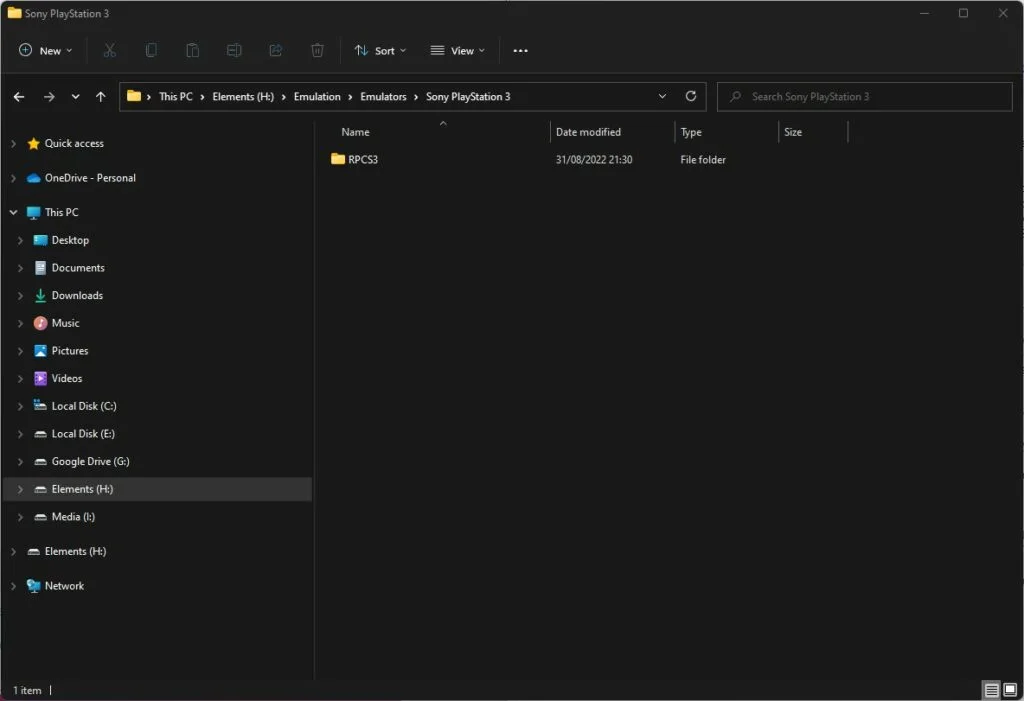Switch to details view status icon

[991, 690]
